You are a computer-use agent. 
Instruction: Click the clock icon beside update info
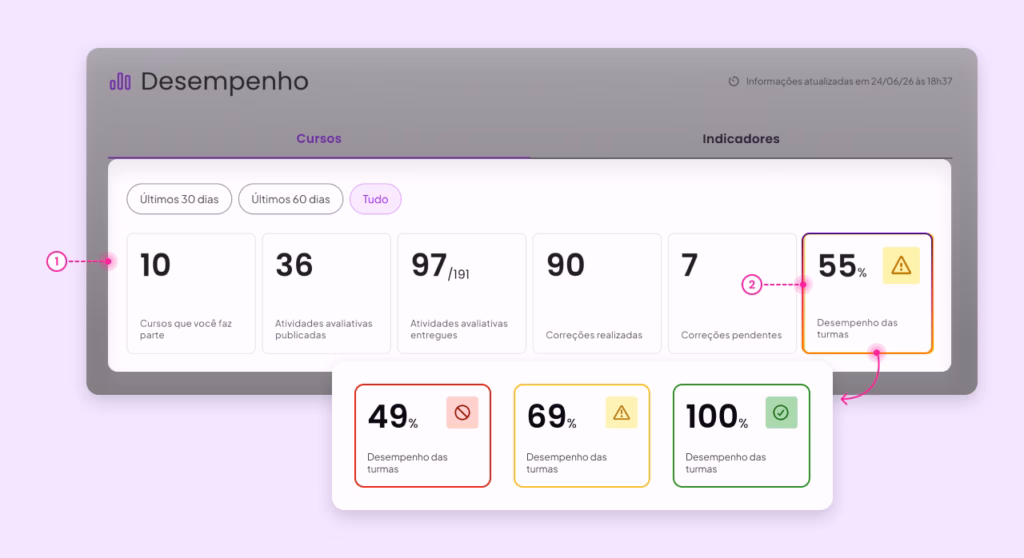tap(733, 82)
